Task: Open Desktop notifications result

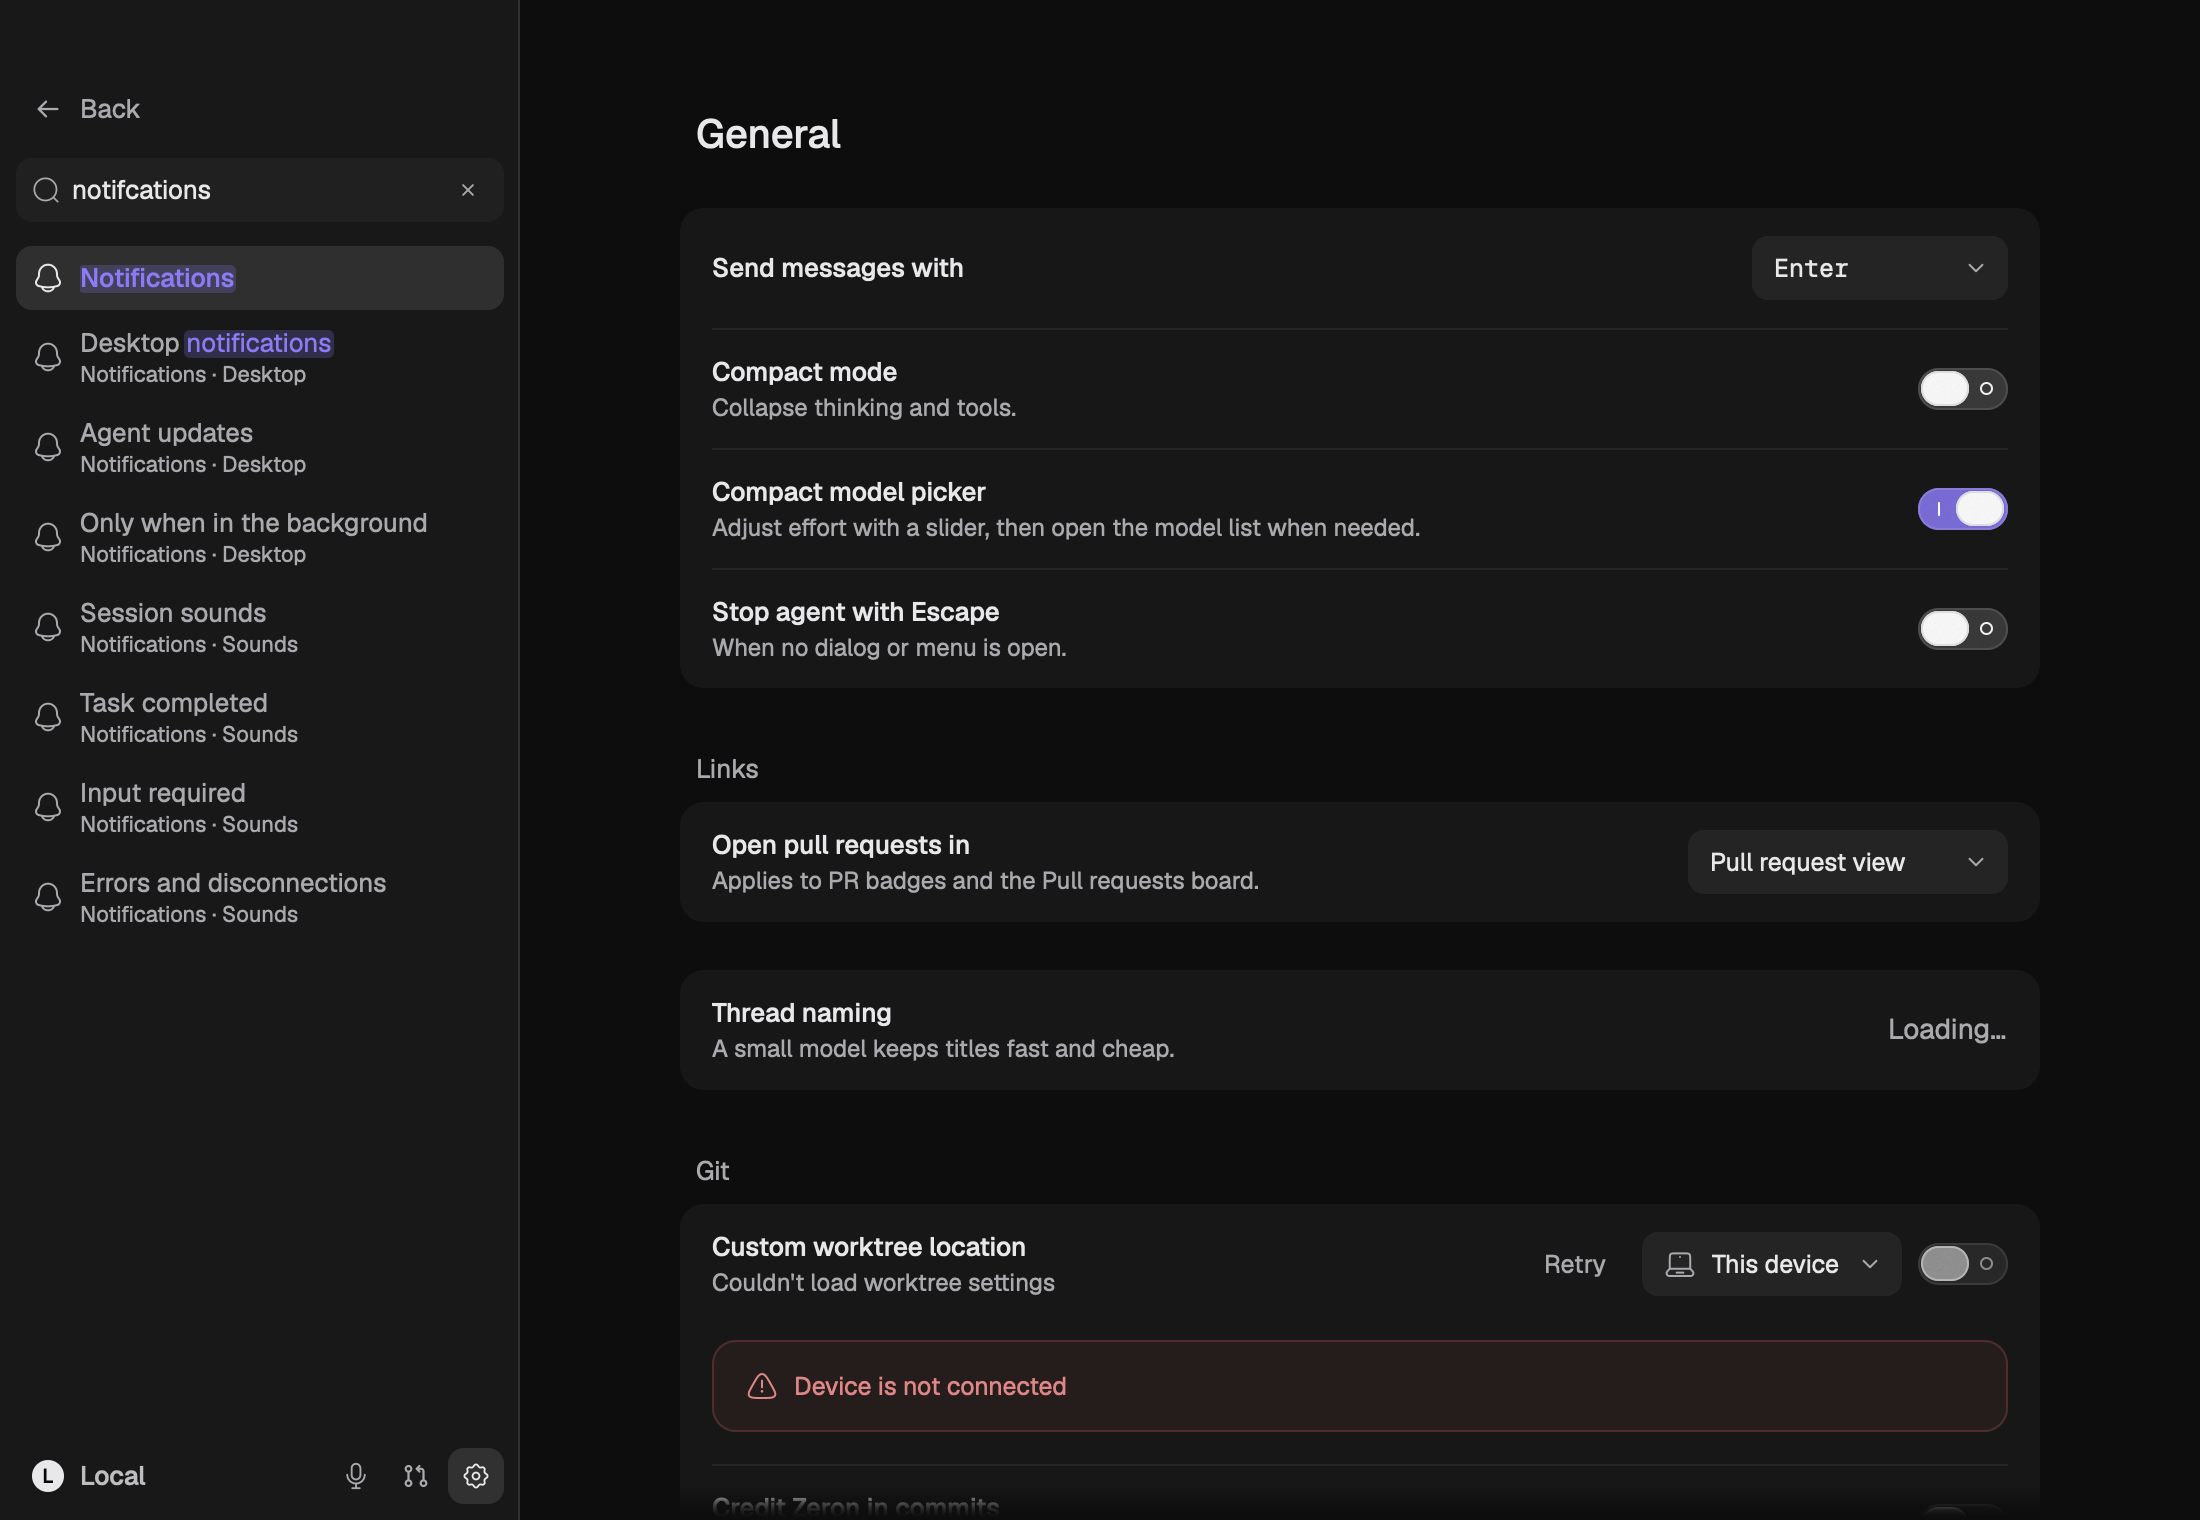Action: point(260,357)
